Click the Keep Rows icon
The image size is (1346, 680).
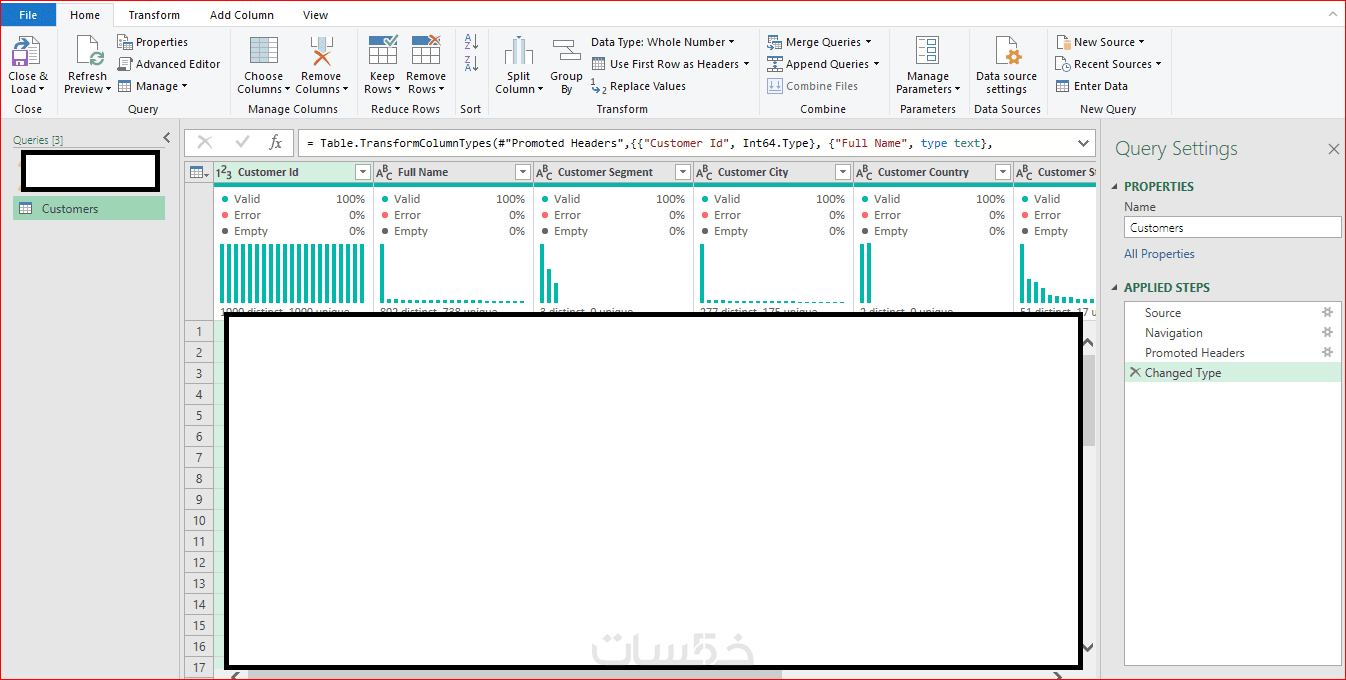click(x=383, y=52)
